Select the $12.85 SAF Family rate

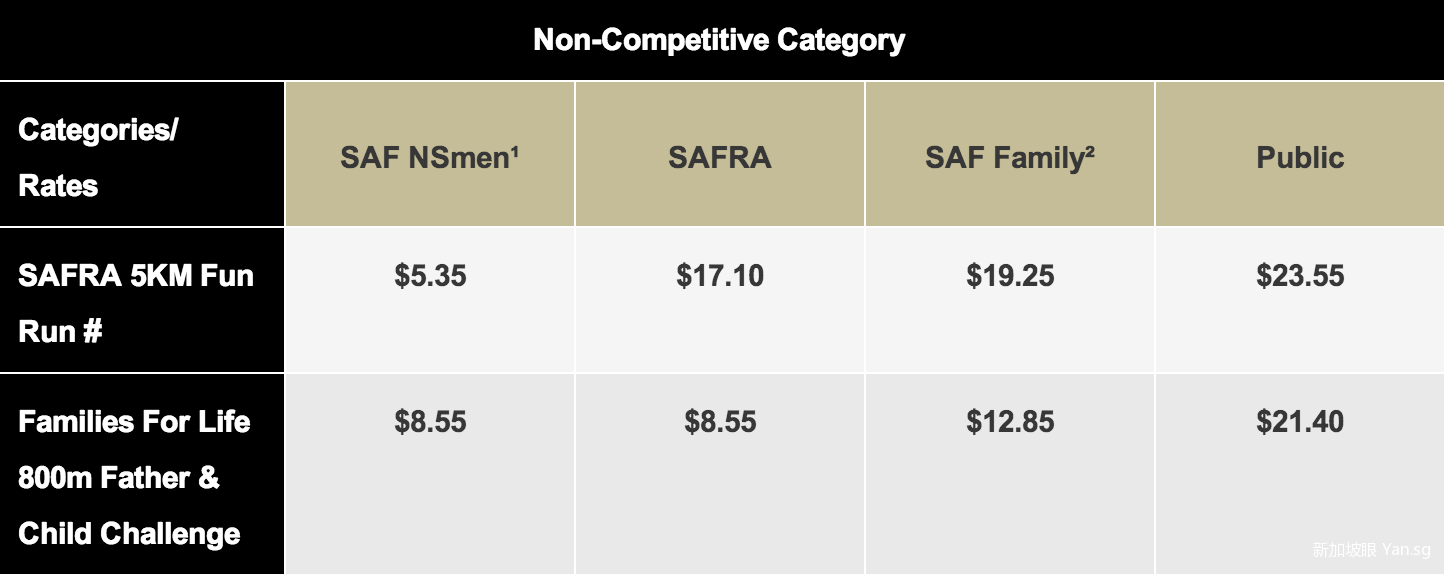pyautogui.click(x=1010, y=422)
